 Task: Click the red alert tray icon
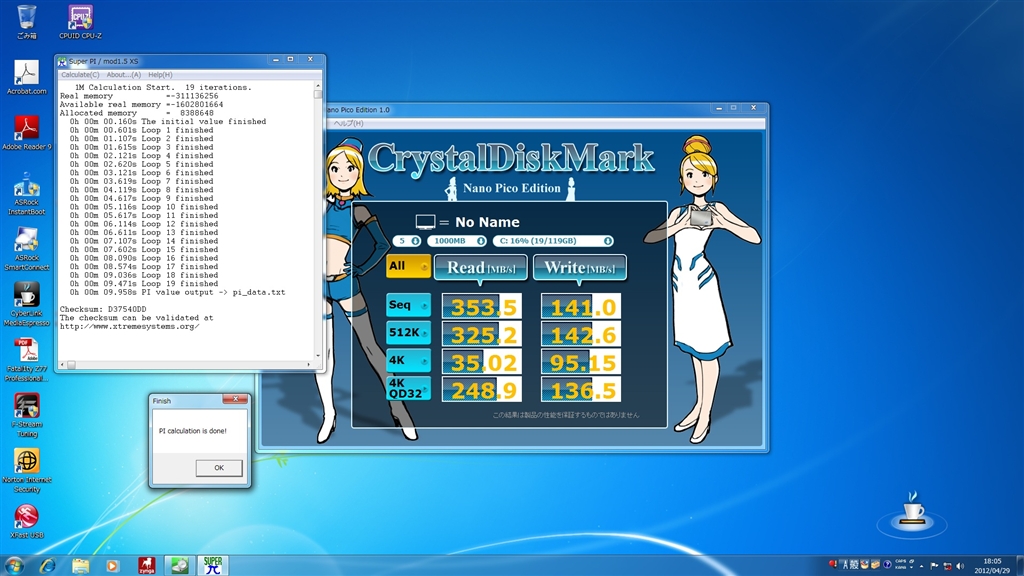pyautogui.click(x=833, y=564)
